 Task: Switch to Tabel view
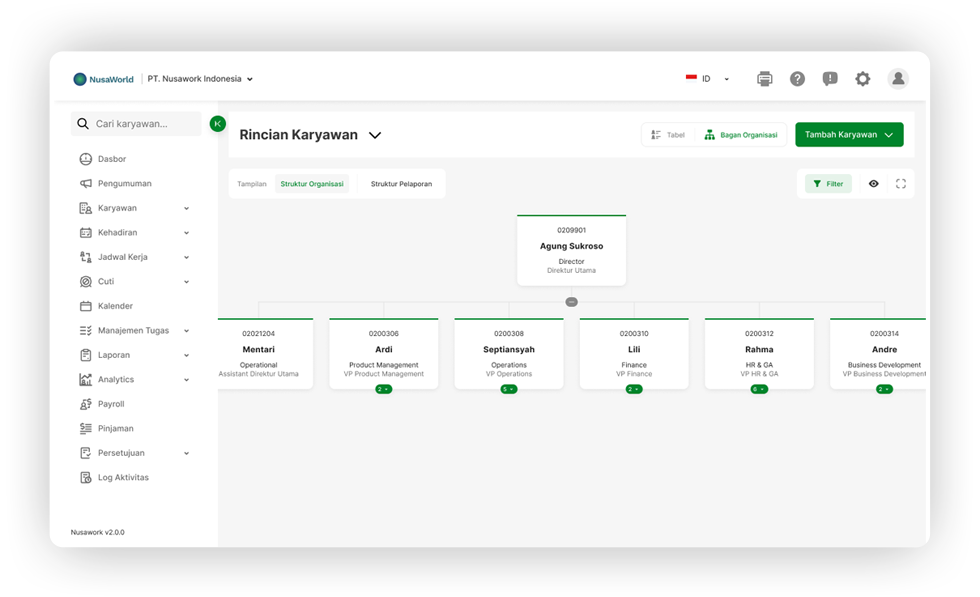pos(668,135)
